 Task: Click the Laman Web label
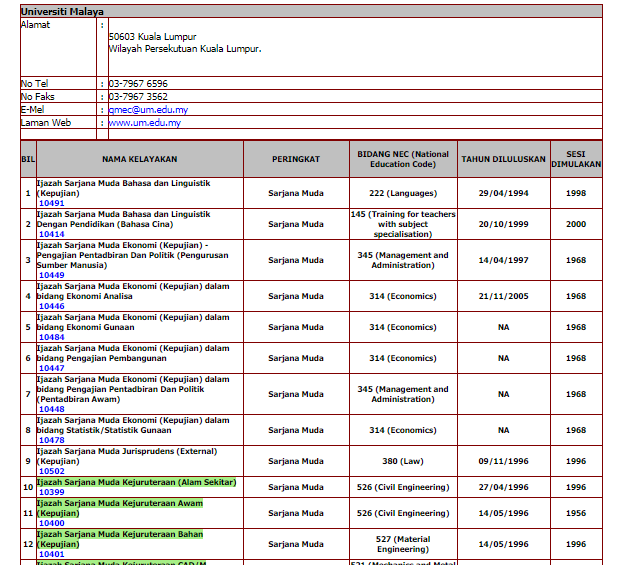point(46,123)
